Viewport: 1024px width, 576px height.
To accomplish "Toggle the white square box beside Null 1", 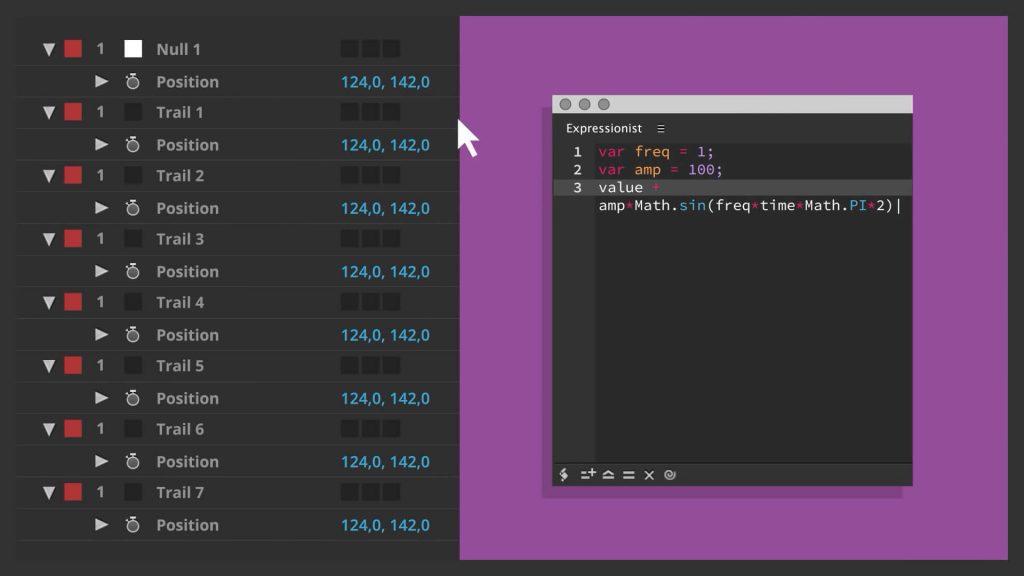I will tap(133, 49).
